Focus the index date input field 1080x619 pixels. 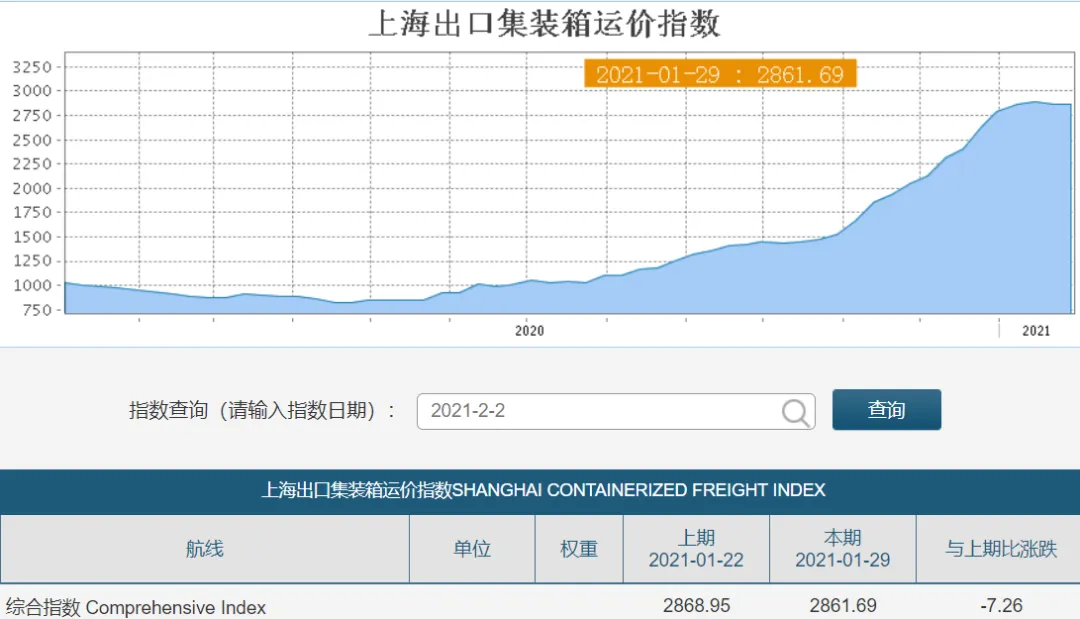pos(616,412)
